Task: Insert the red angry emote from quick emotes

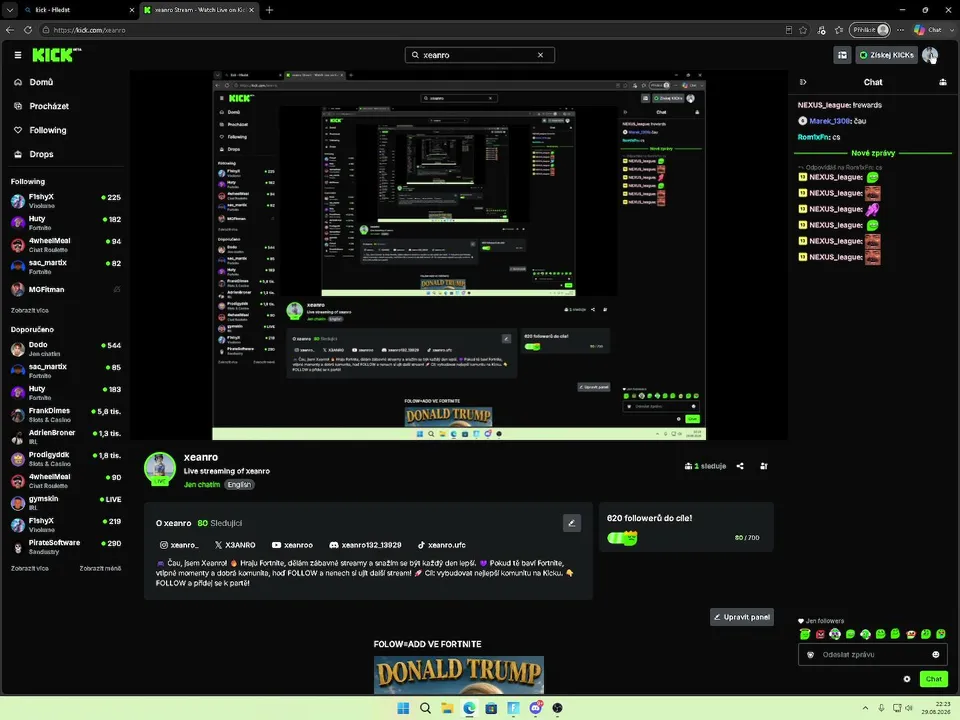Action: coord(820,634)
